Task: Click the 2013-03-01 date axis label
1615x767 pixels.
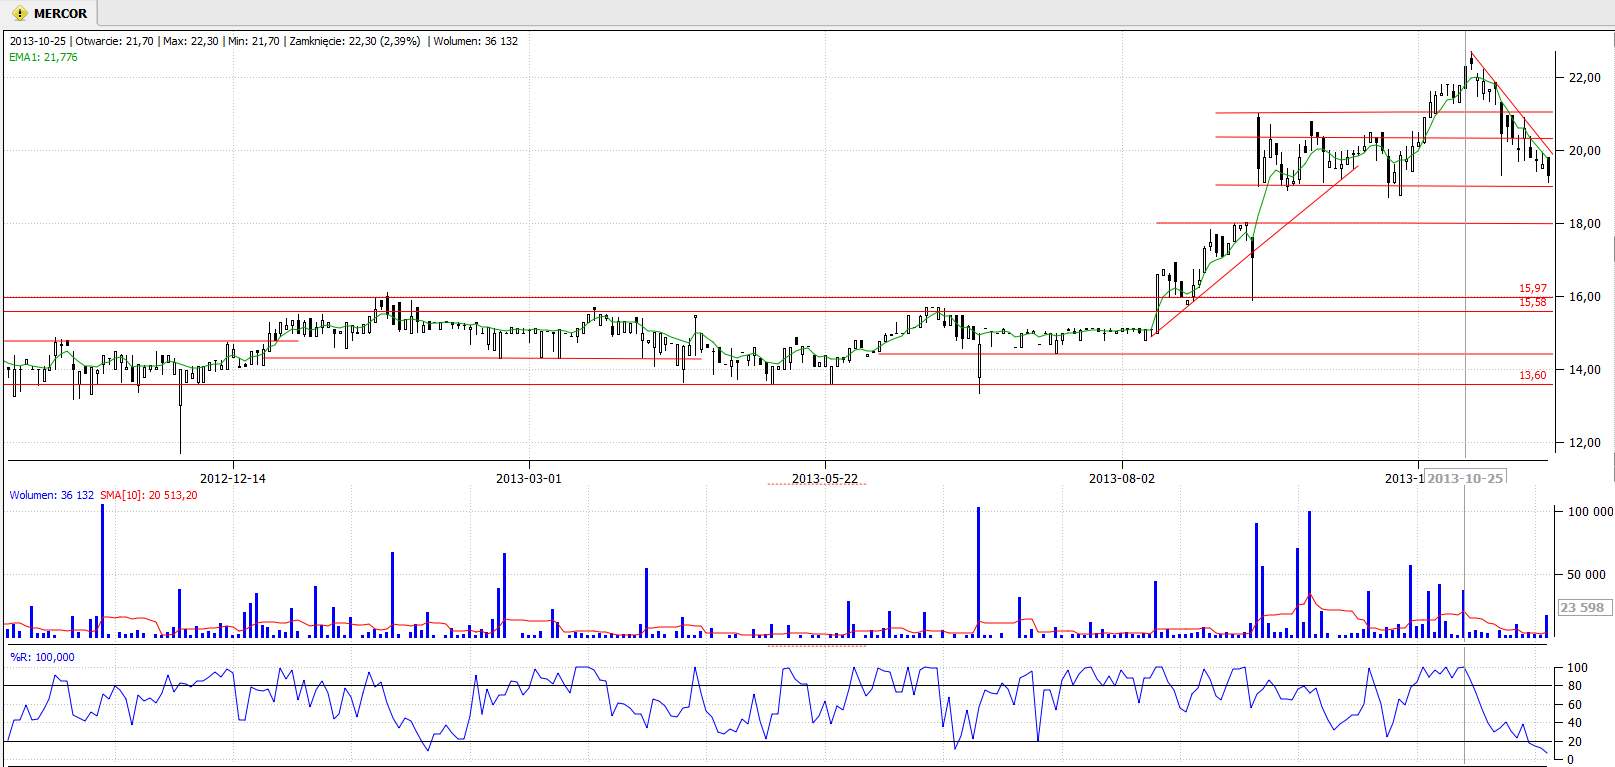Action: [x=529, y=478]
